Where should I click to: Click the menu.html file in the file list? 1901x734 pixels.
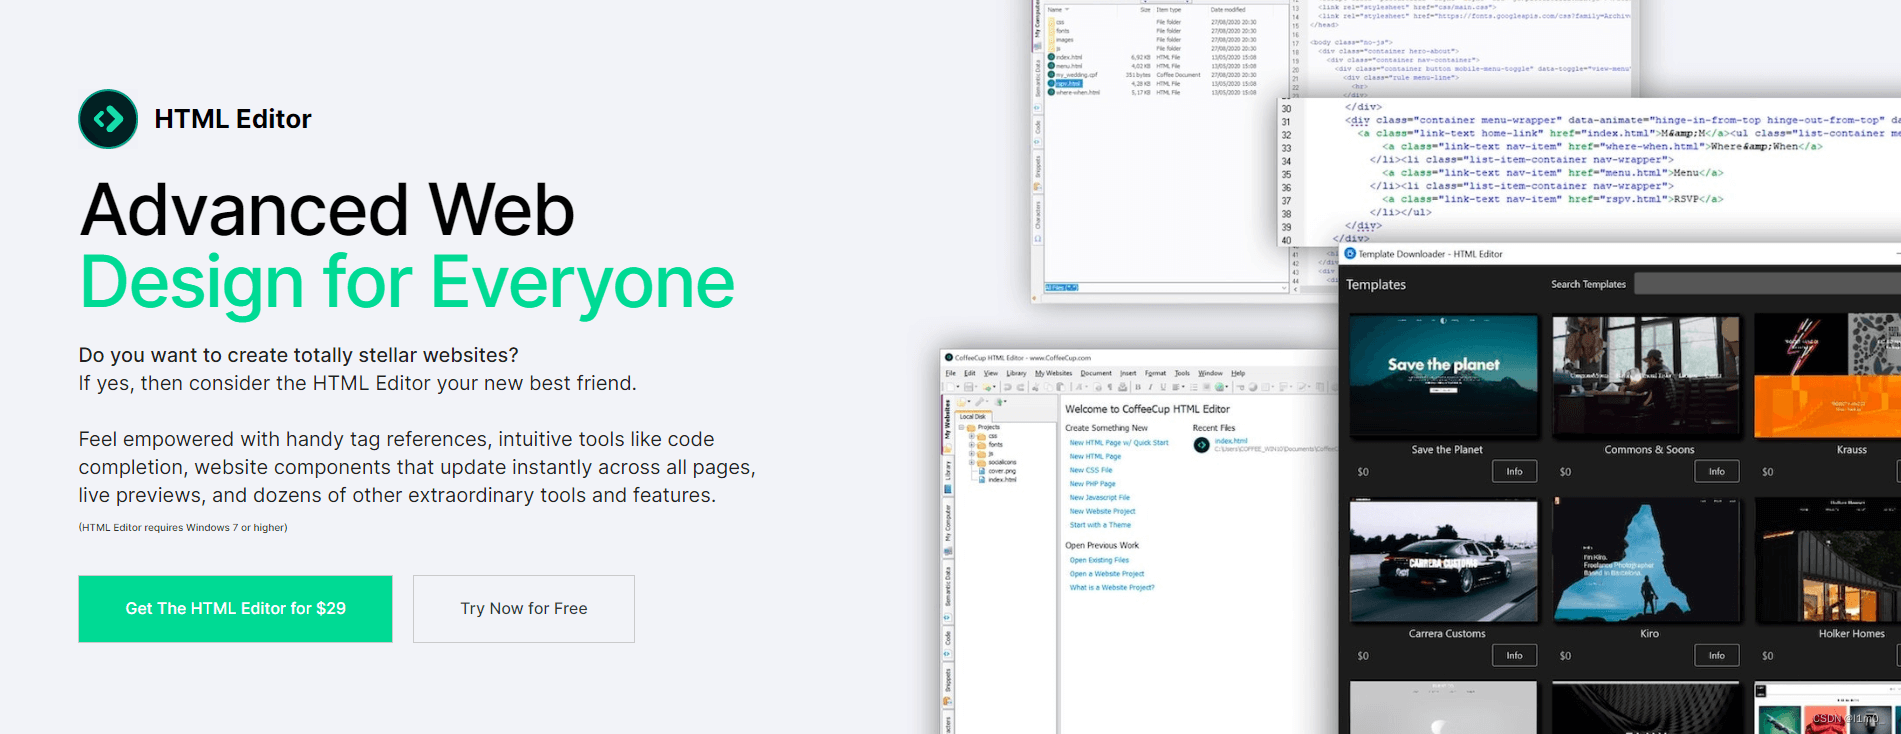coord(1069,66)
